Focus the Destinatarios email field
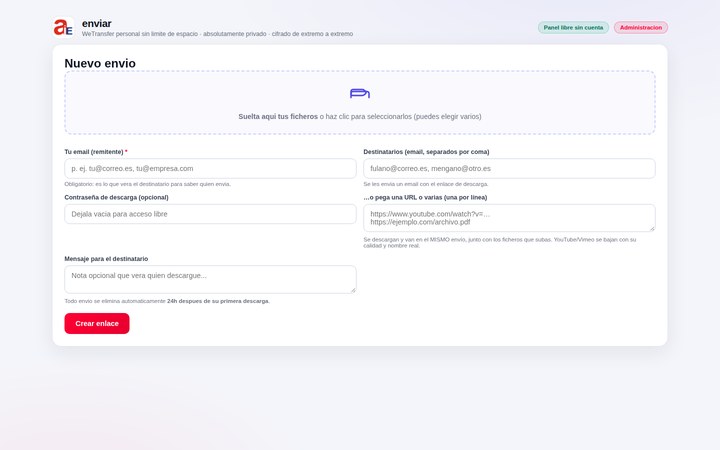This screenshot has height=450, width=720. pos(509,169)
